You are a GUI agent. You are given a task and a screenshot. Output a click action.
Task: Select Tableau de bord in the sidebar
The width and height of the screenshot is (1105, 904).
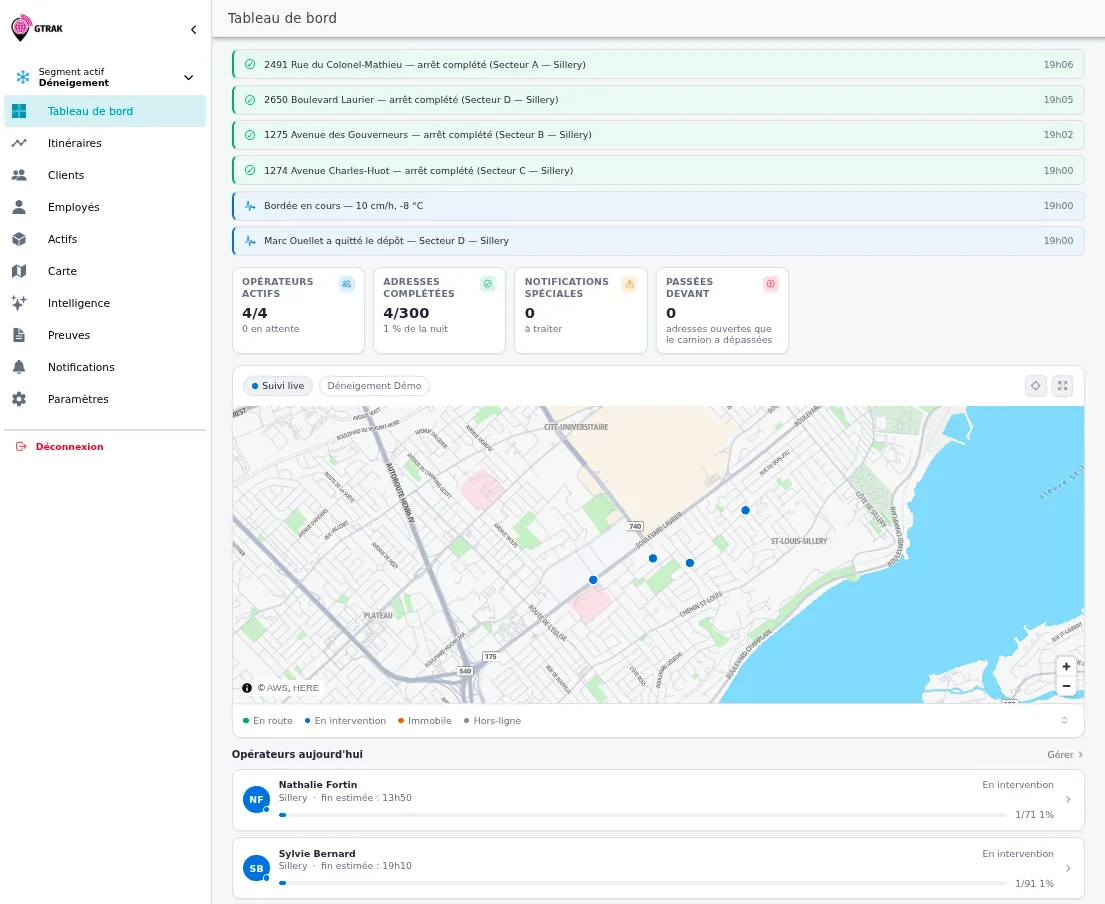105,111
